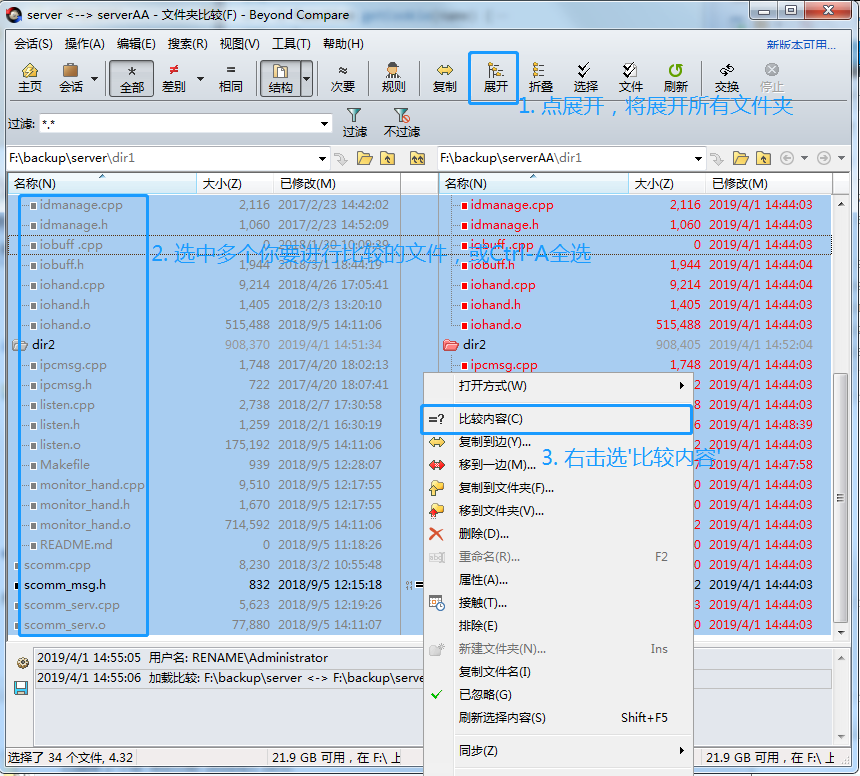
Task: Click the both-sides up-level folder icon
Action: [x=417, y=158]
